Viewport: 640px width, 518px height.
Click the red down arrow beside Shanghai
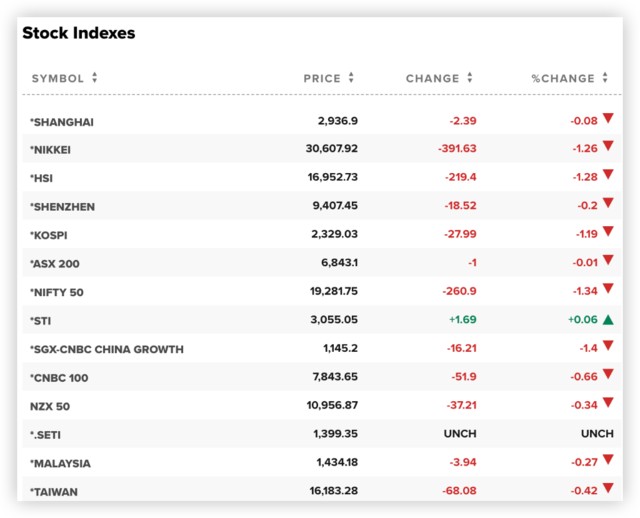(607, 120)
